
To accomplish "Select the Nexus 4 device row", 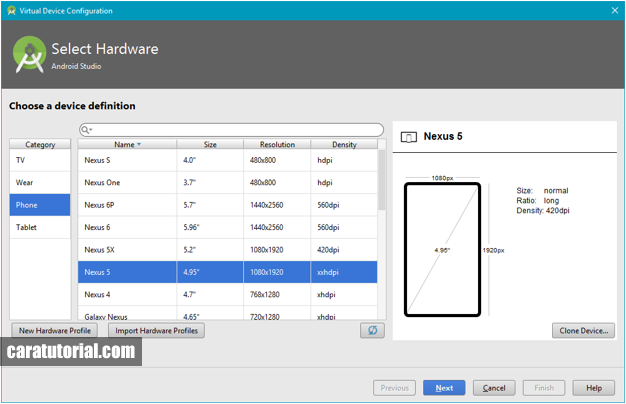I will coord(228,295).
